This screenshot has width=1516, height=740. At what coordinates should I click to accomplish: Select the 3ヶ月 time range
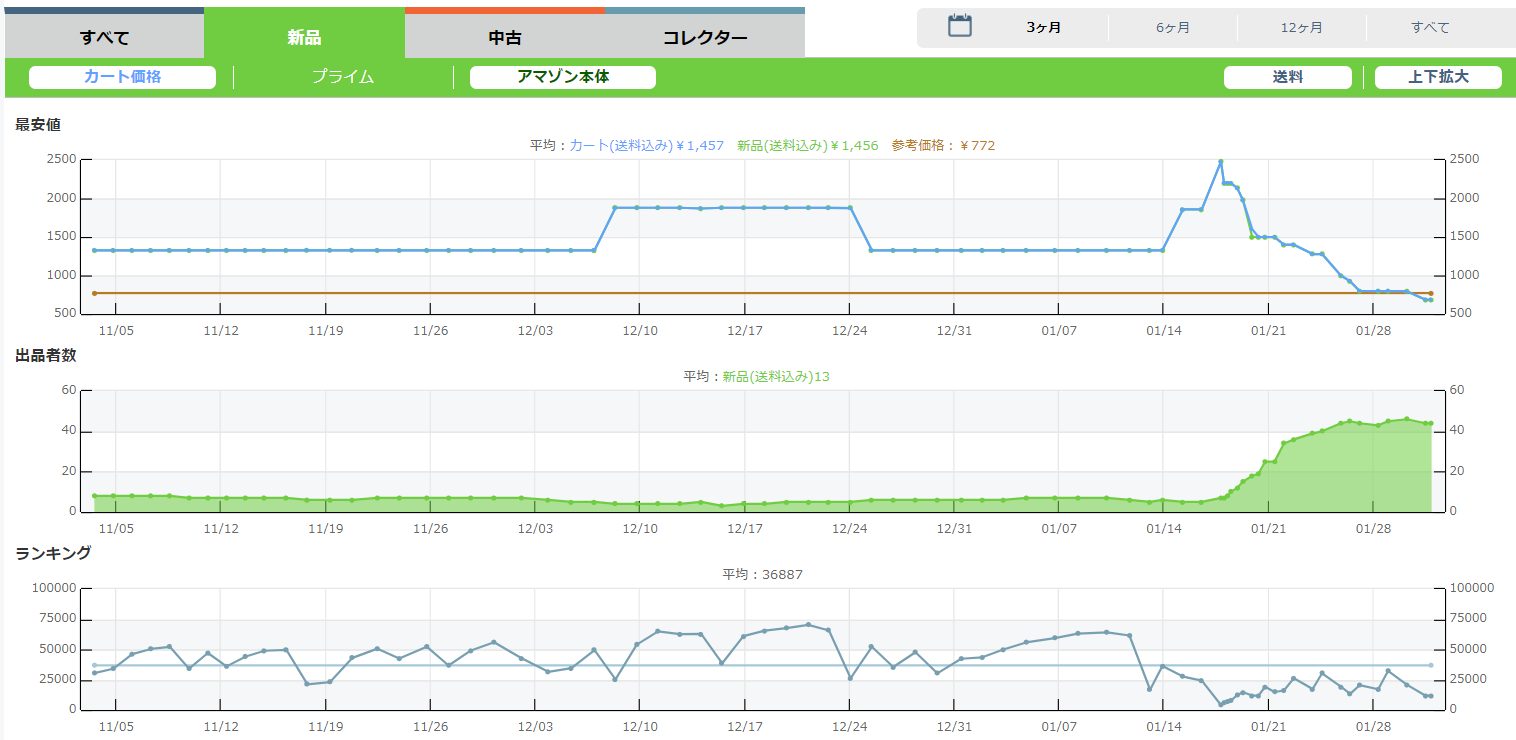tap(1043, 28)
